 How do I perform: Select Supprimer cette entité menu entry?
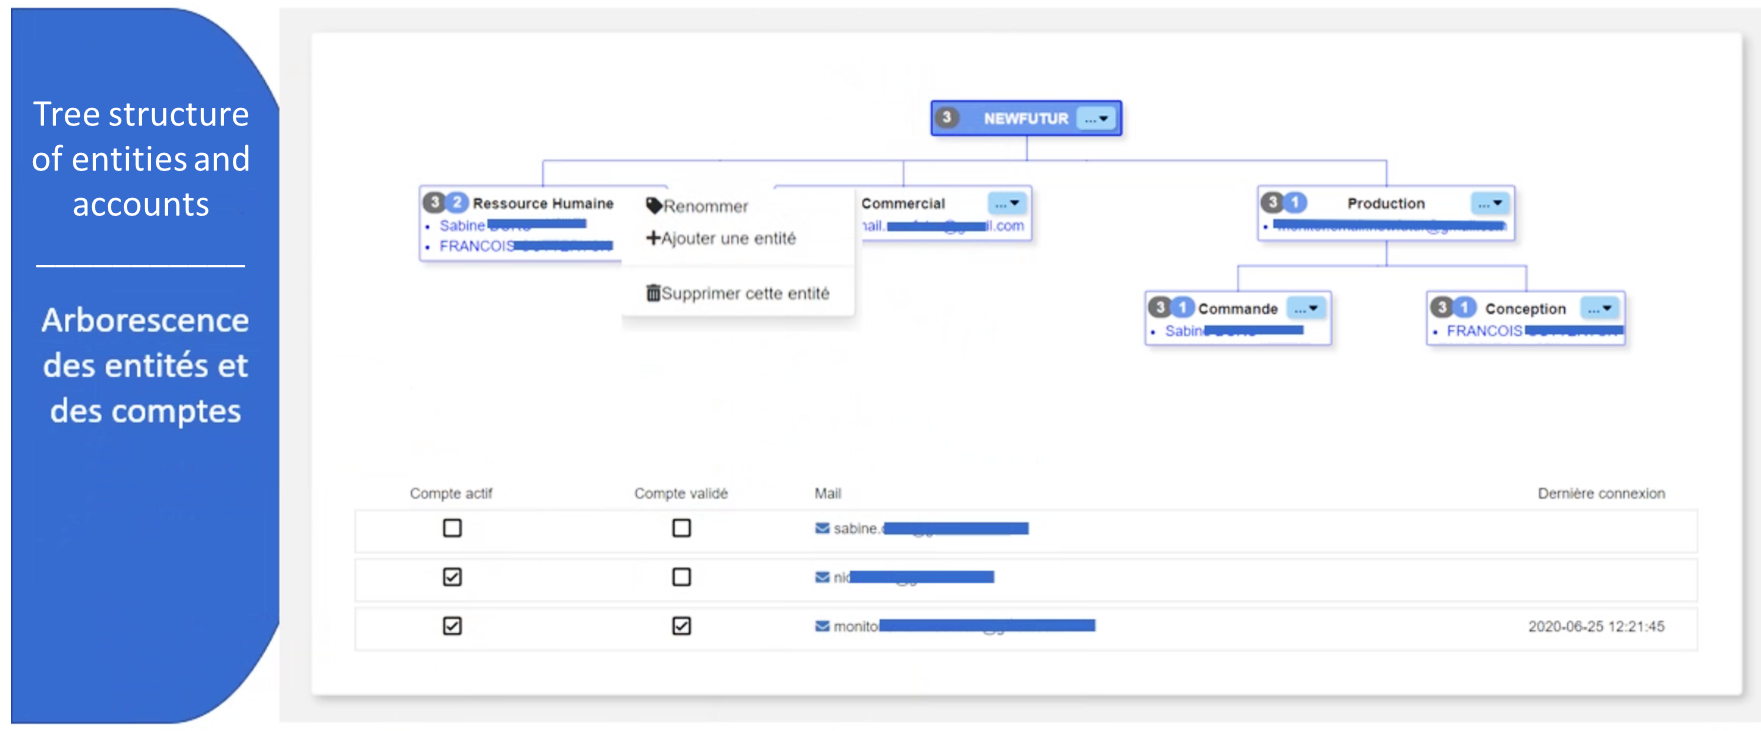(745, 293)
